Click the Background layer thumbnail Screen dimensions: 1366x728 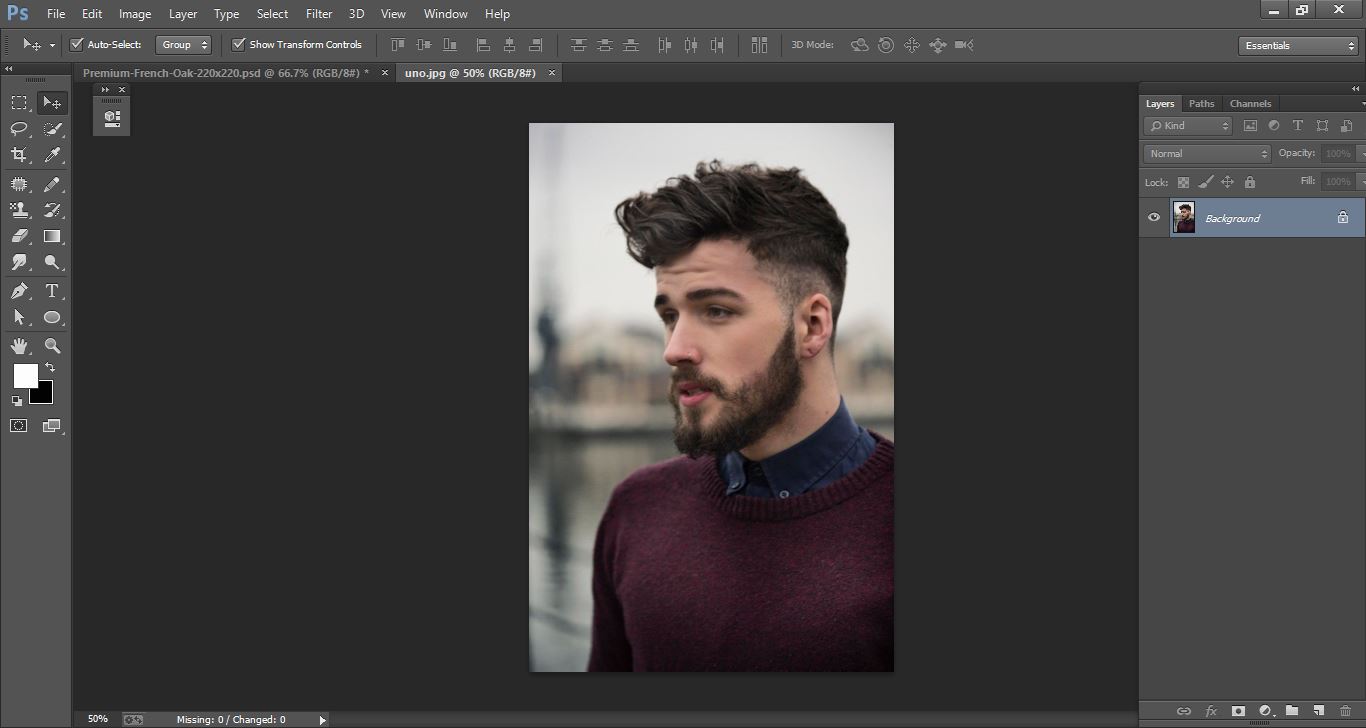(1184, 217)
